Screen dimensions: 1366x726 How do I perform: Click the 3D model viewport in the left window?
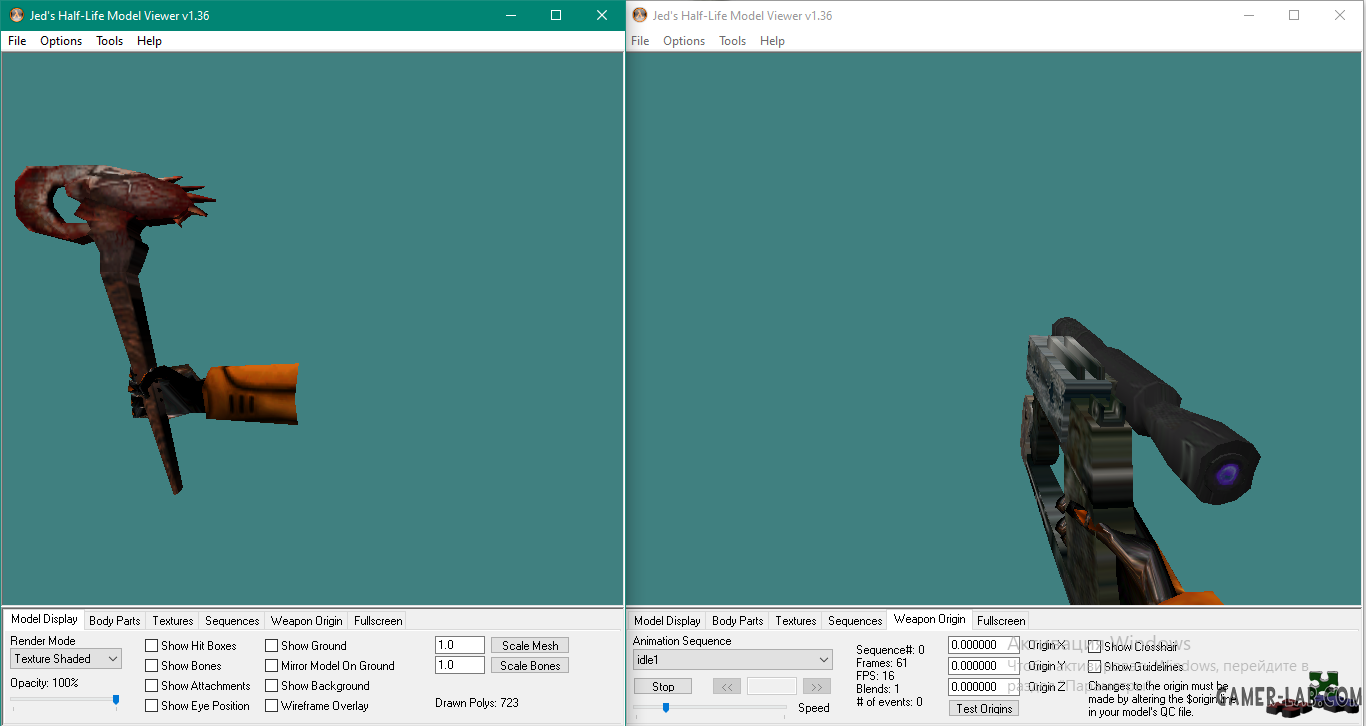(x=312, y=328)
